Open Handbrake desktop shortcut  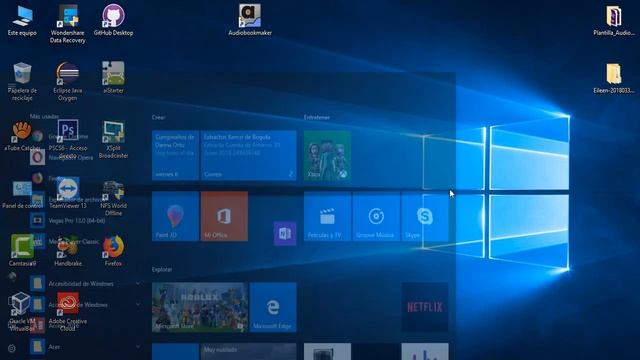point(68,251)
